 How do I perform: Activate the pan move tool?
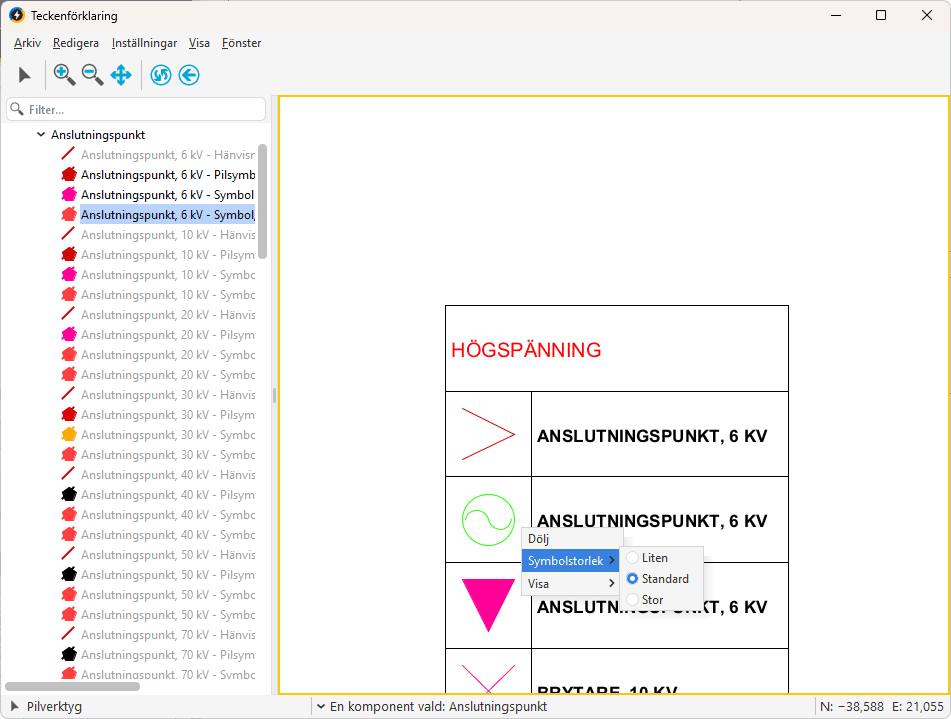121,75
